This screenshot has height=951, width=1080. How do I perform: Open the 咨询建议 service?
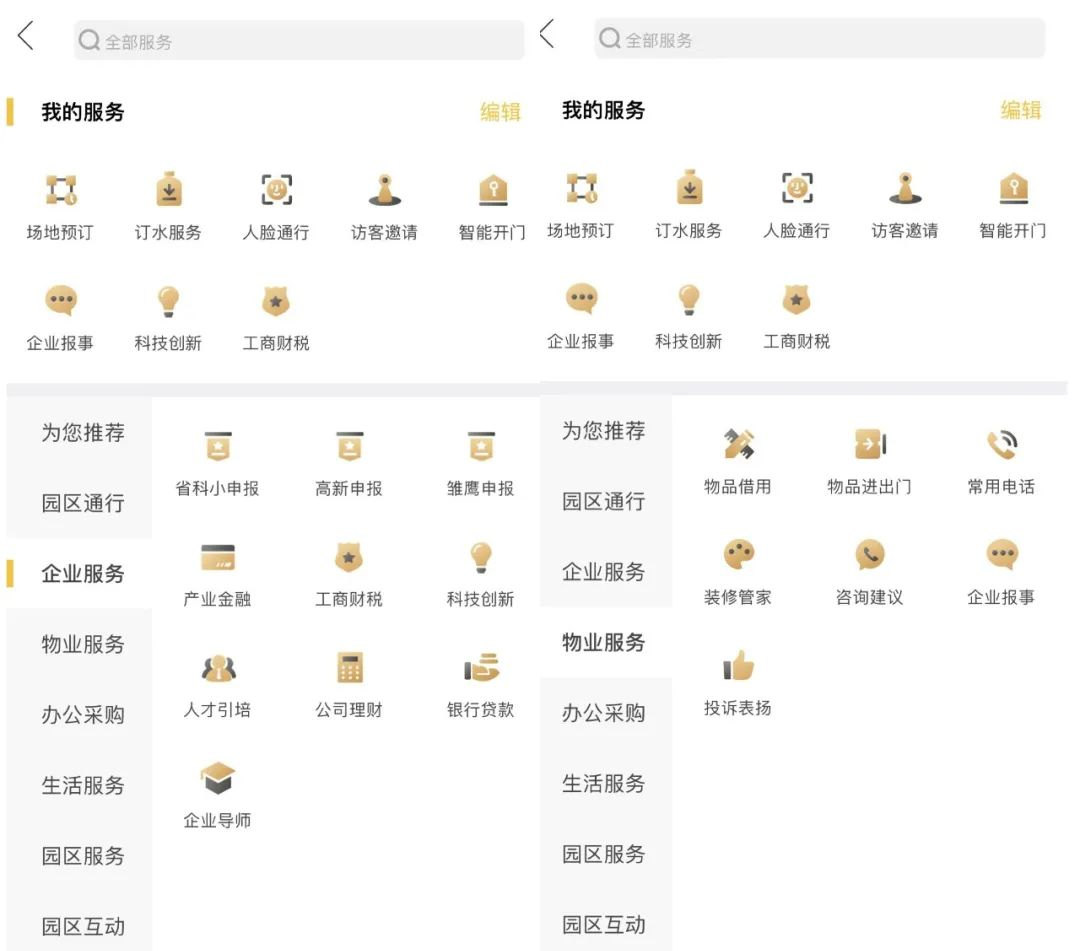[x=869, y=555]
